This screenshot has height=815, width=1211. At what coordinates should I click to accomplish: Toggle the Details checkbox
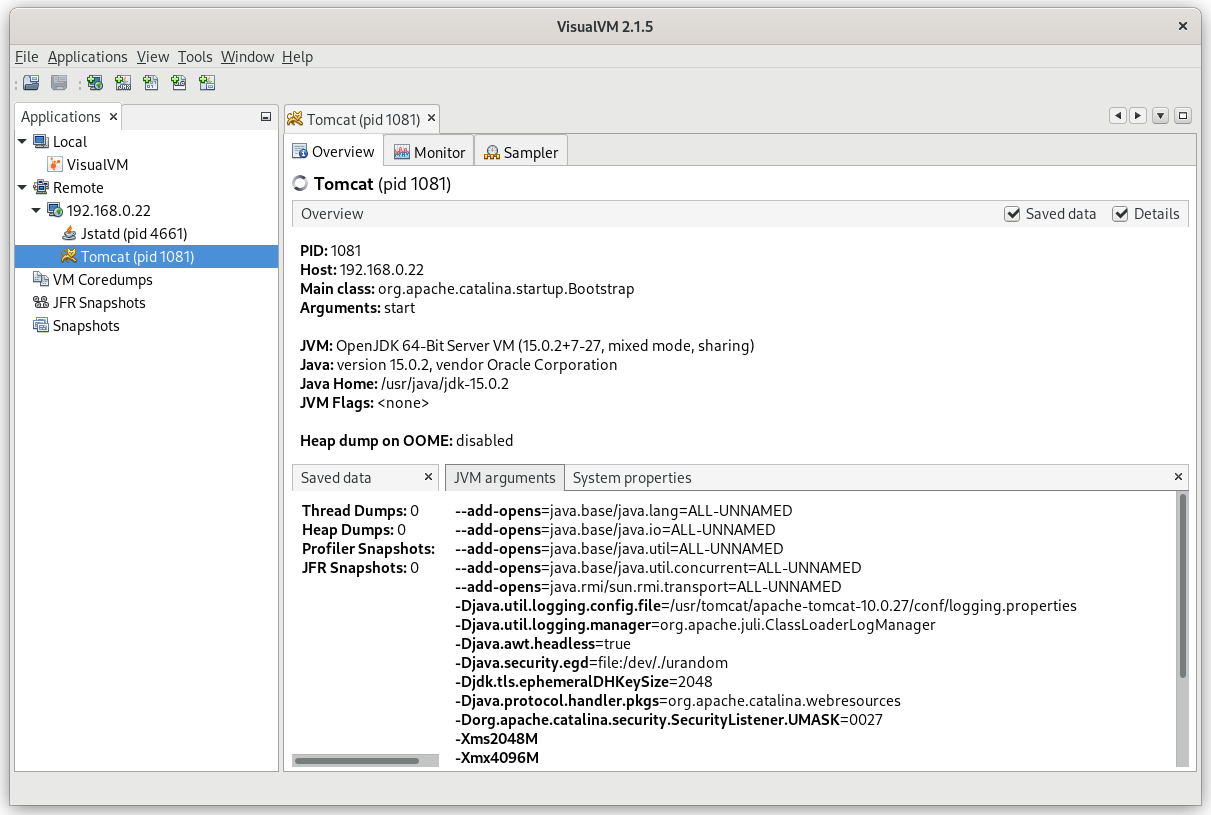1120,214
